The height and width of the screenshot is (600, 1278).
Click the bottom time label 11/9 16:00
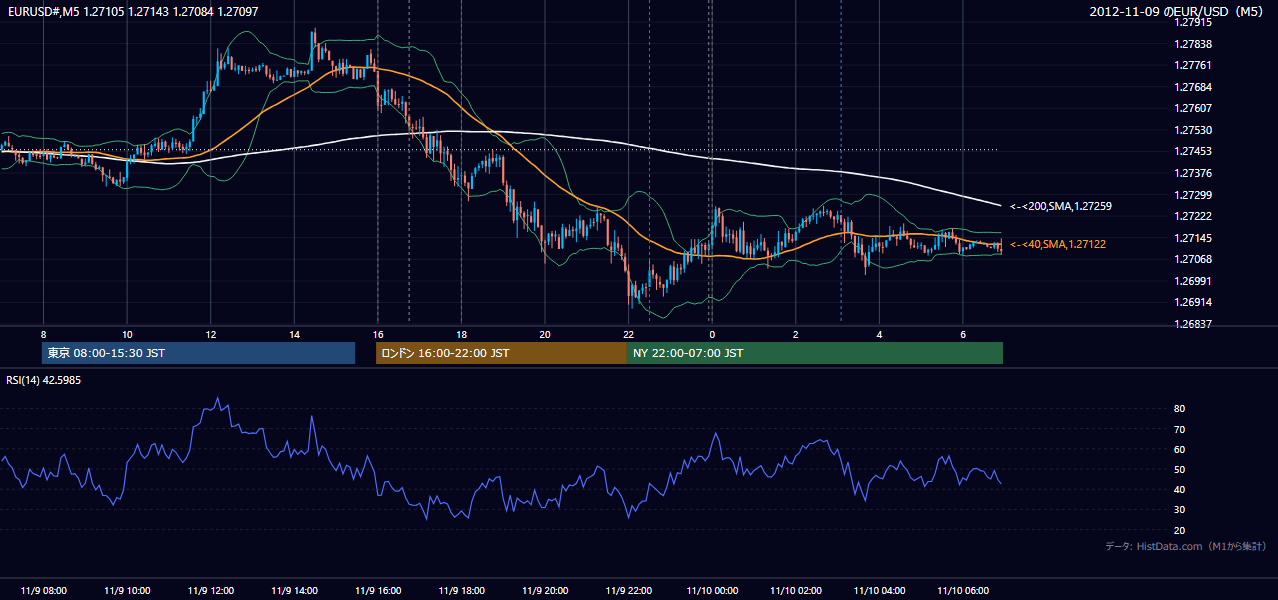(x=377, y=591)
